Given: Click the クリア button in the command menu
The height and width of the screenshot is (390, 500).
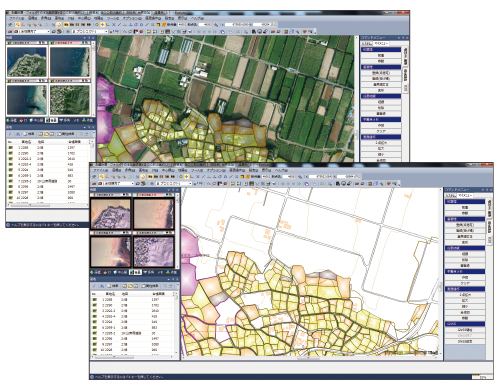Looking at the screenshot, I should point(465,283).
